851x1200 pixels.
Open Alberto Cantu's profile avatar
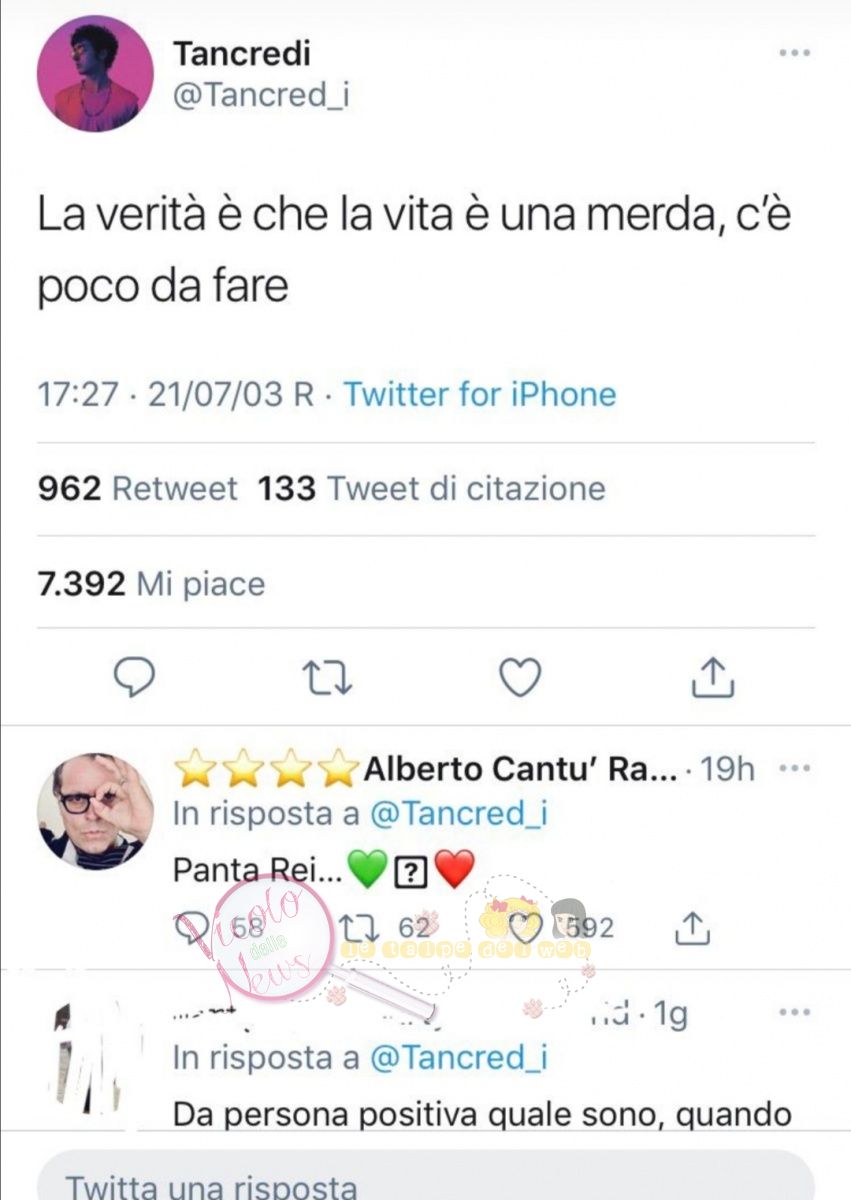pyautogui.click(x=95, y=811)
